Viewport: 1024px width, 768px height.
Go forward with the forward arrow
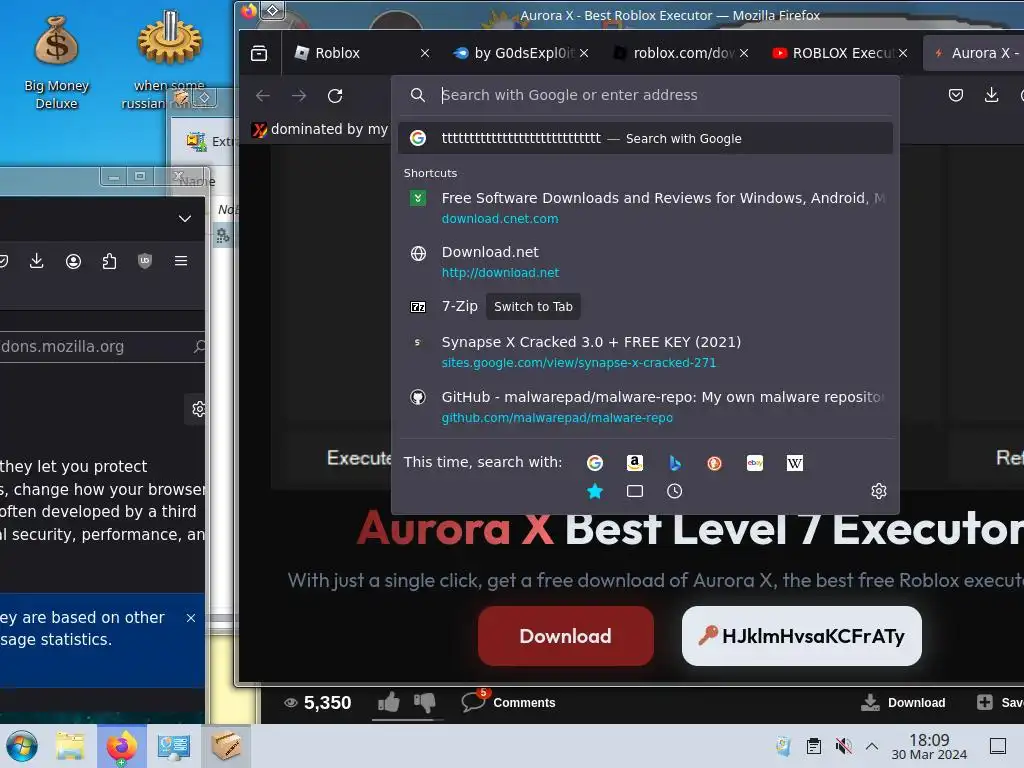tap(299, 96)
